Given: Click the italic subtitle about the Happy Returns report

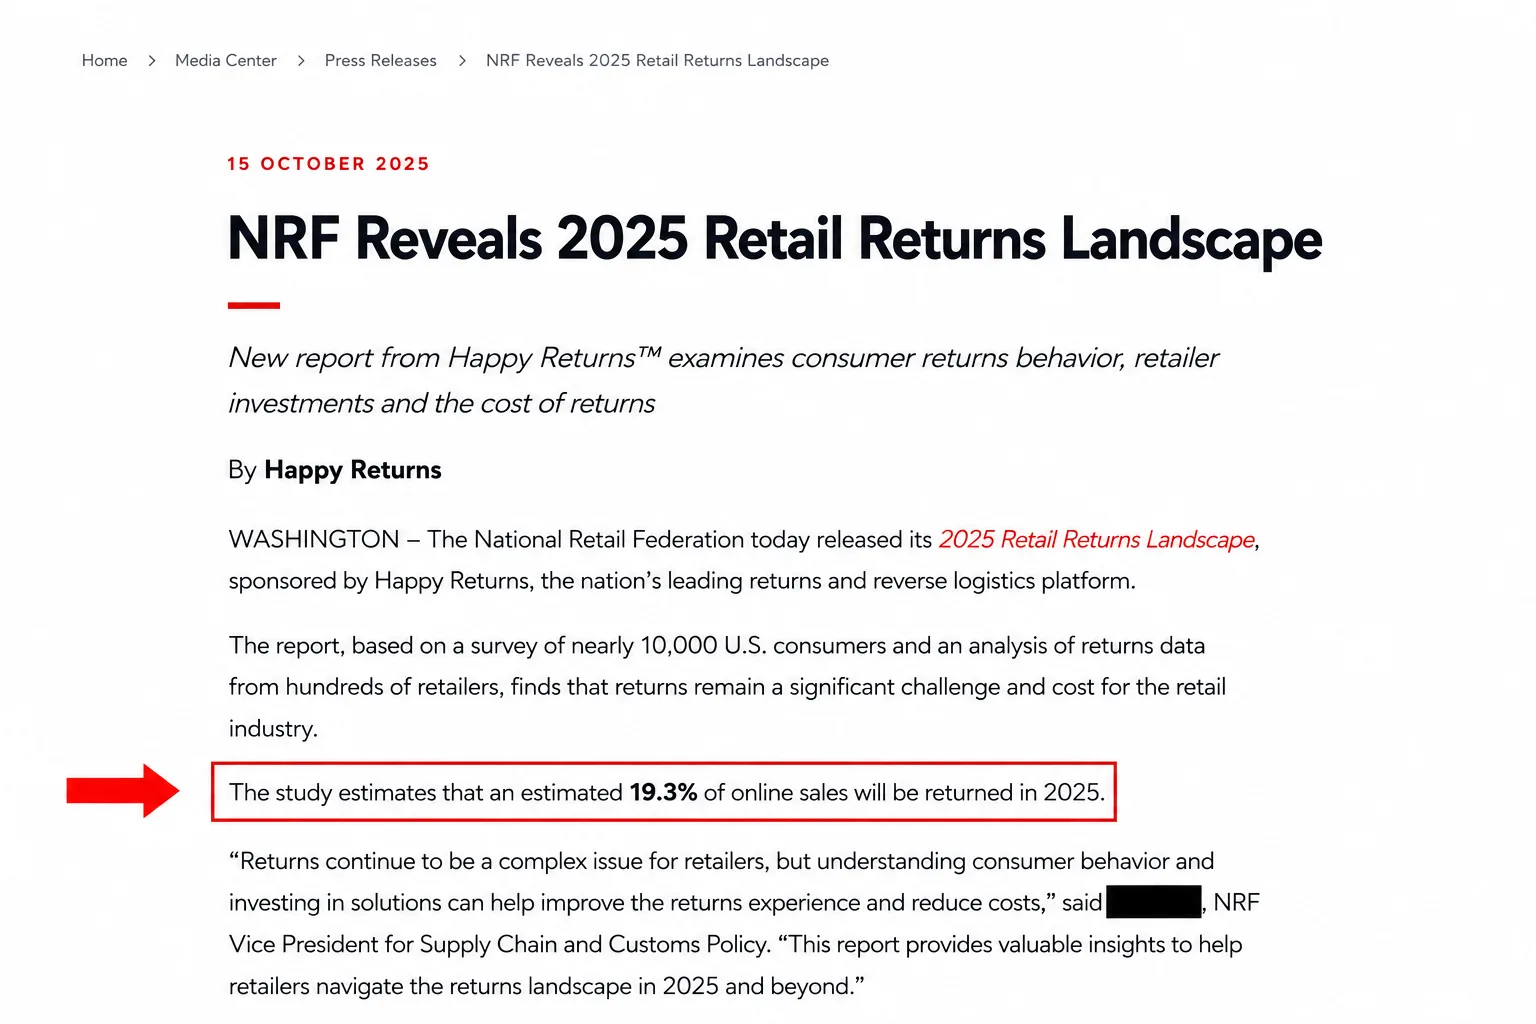Looking at the screenshot, I should [x=723, y=380].
